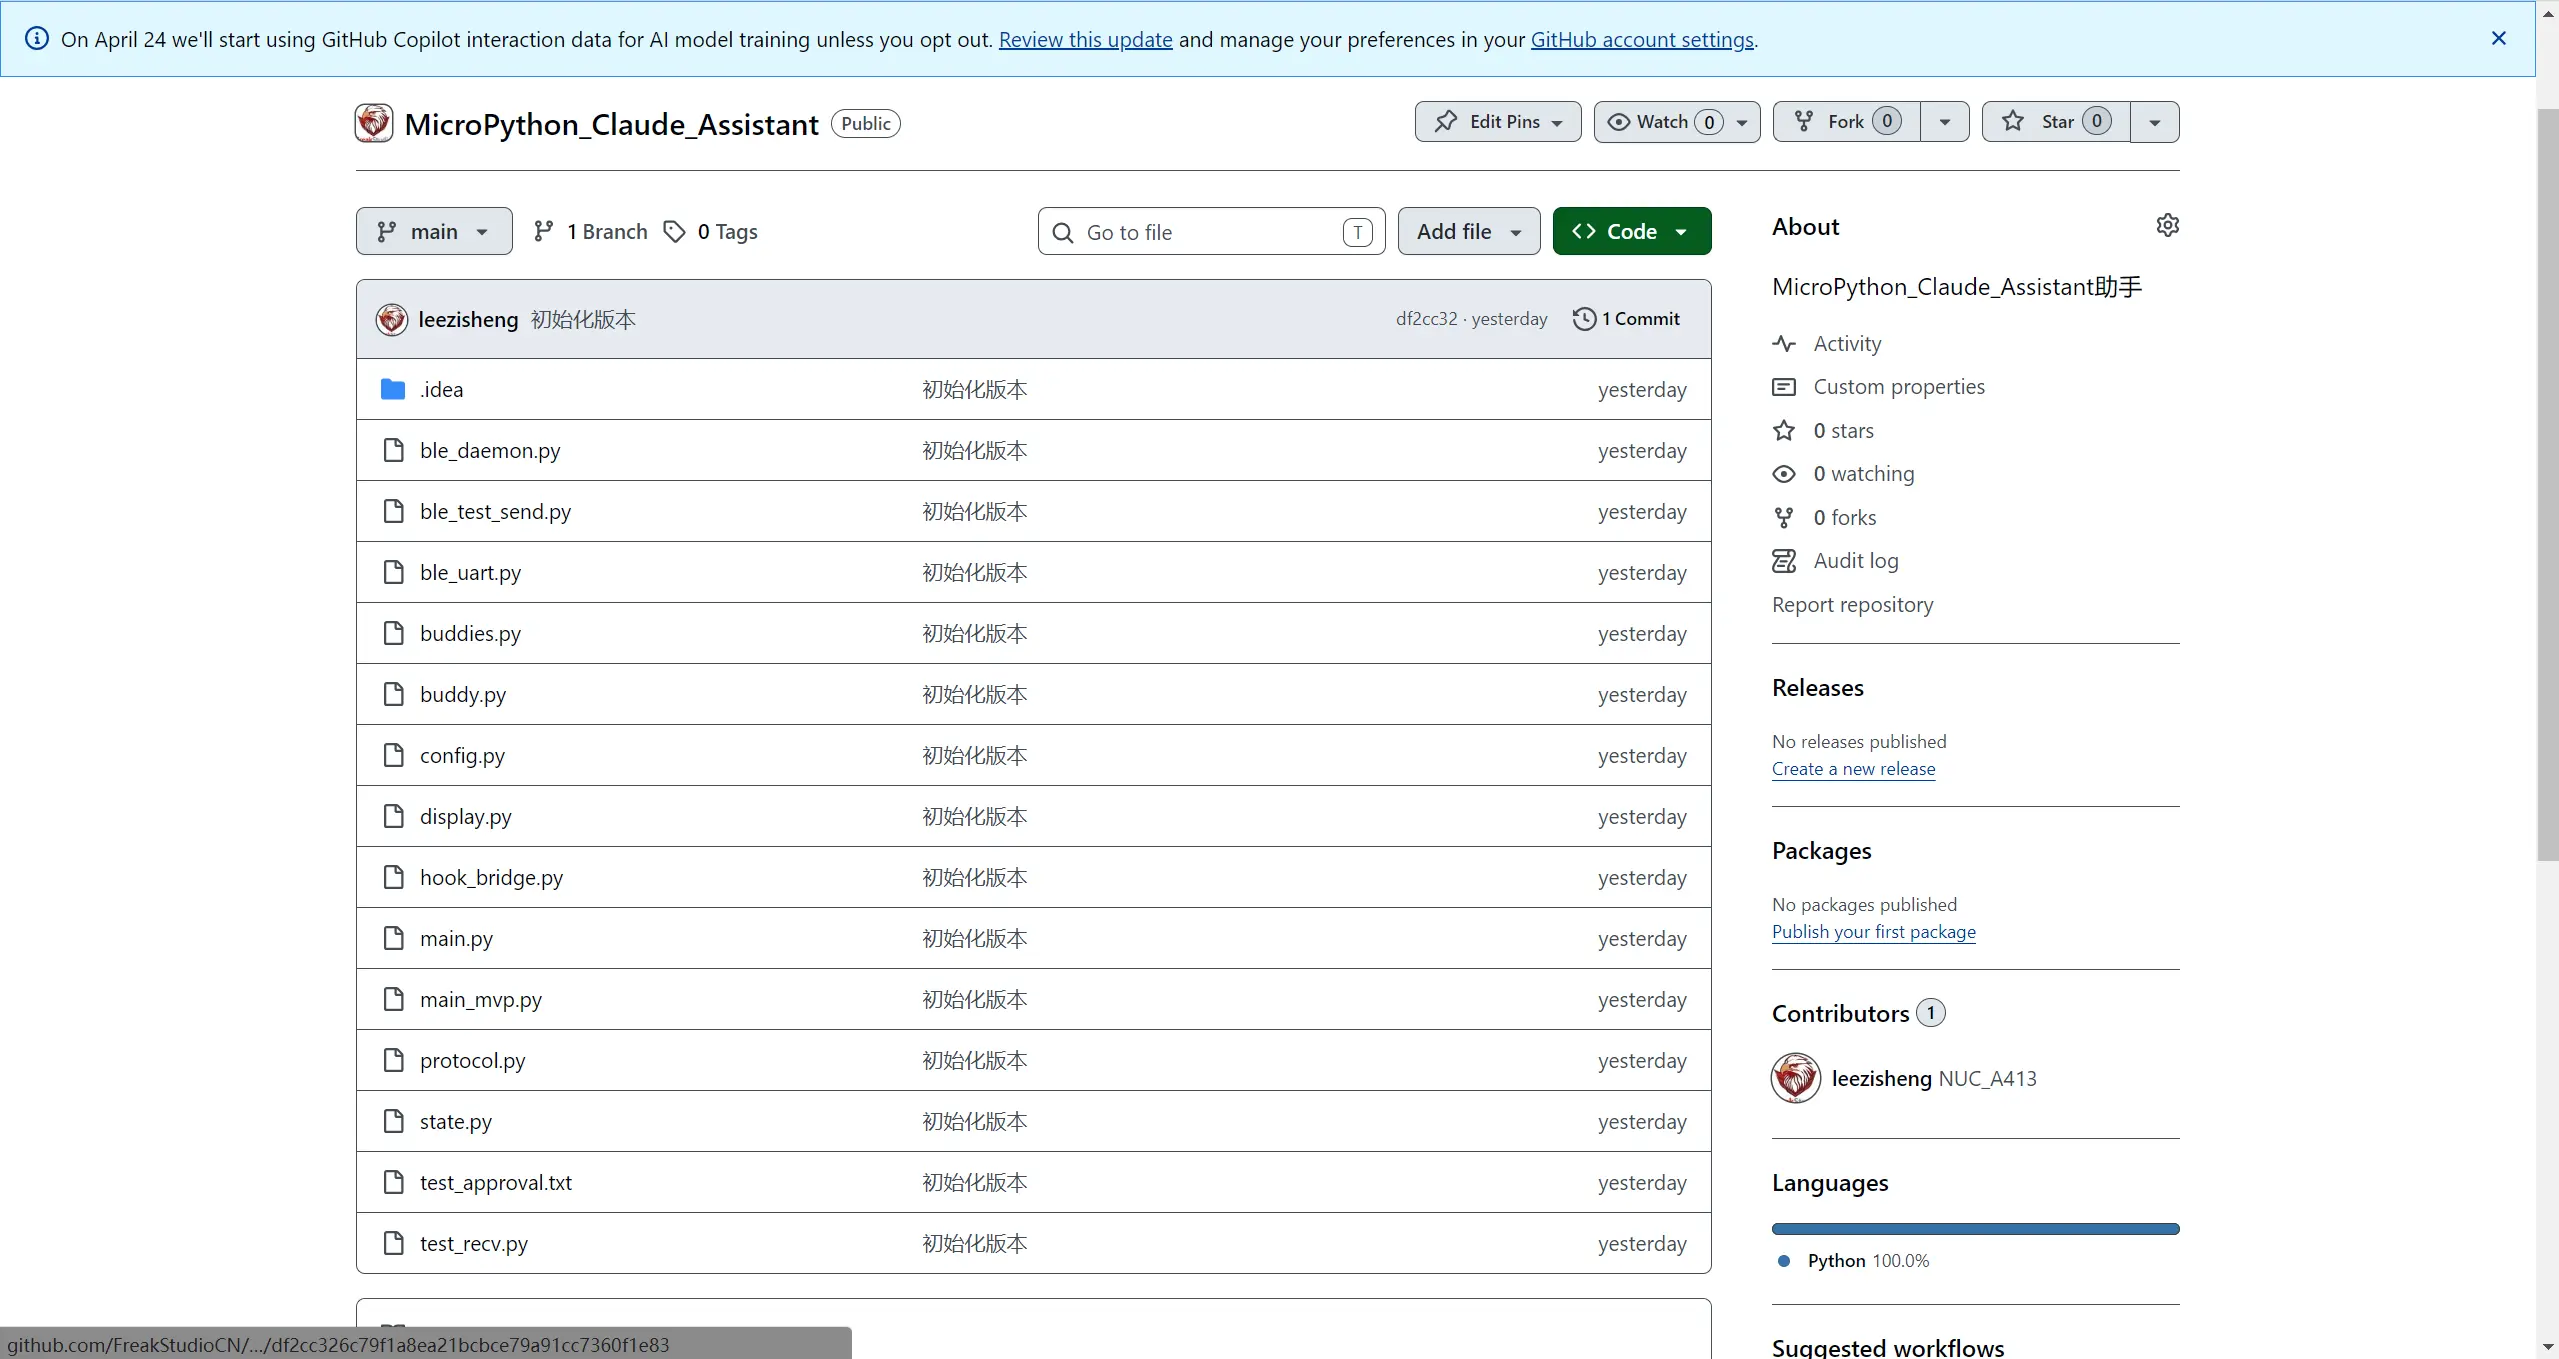
Task: Click the branch icon beside 1 Branch
Action: [543, 232]
